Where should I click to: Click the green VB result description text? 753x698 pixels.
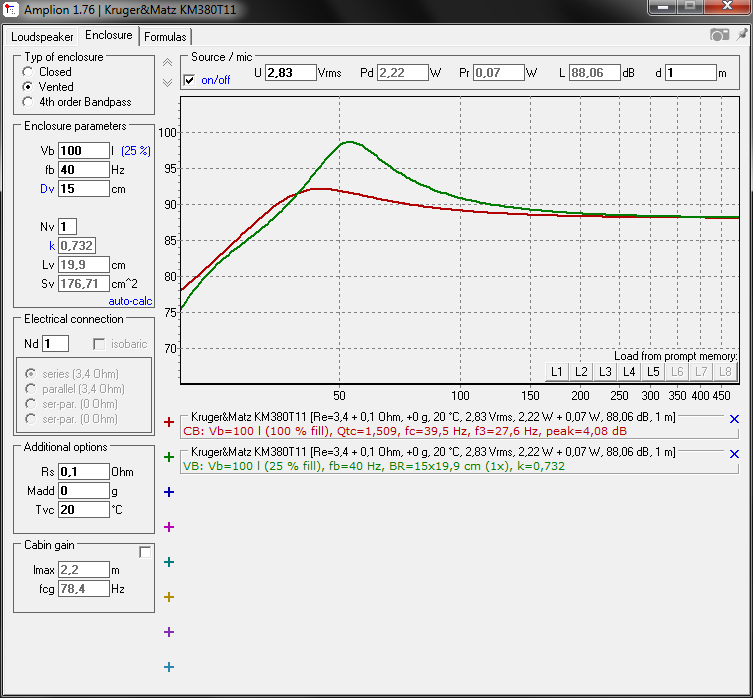[x=374, y=466]
